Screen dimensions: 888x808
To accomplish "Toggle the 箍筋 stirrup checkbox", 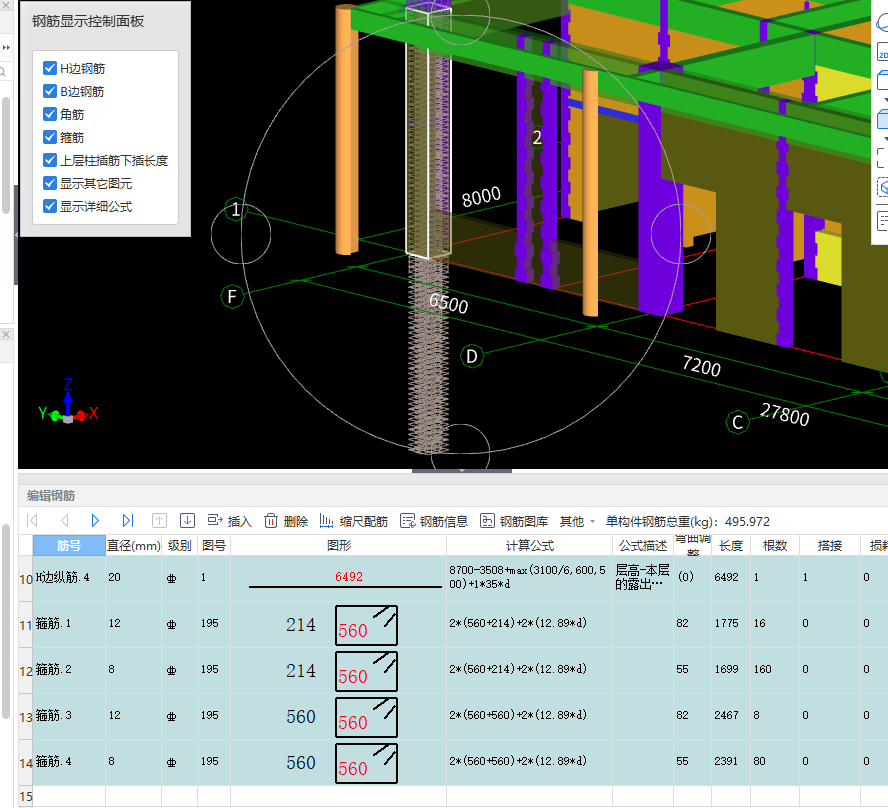I will (50, 137).
